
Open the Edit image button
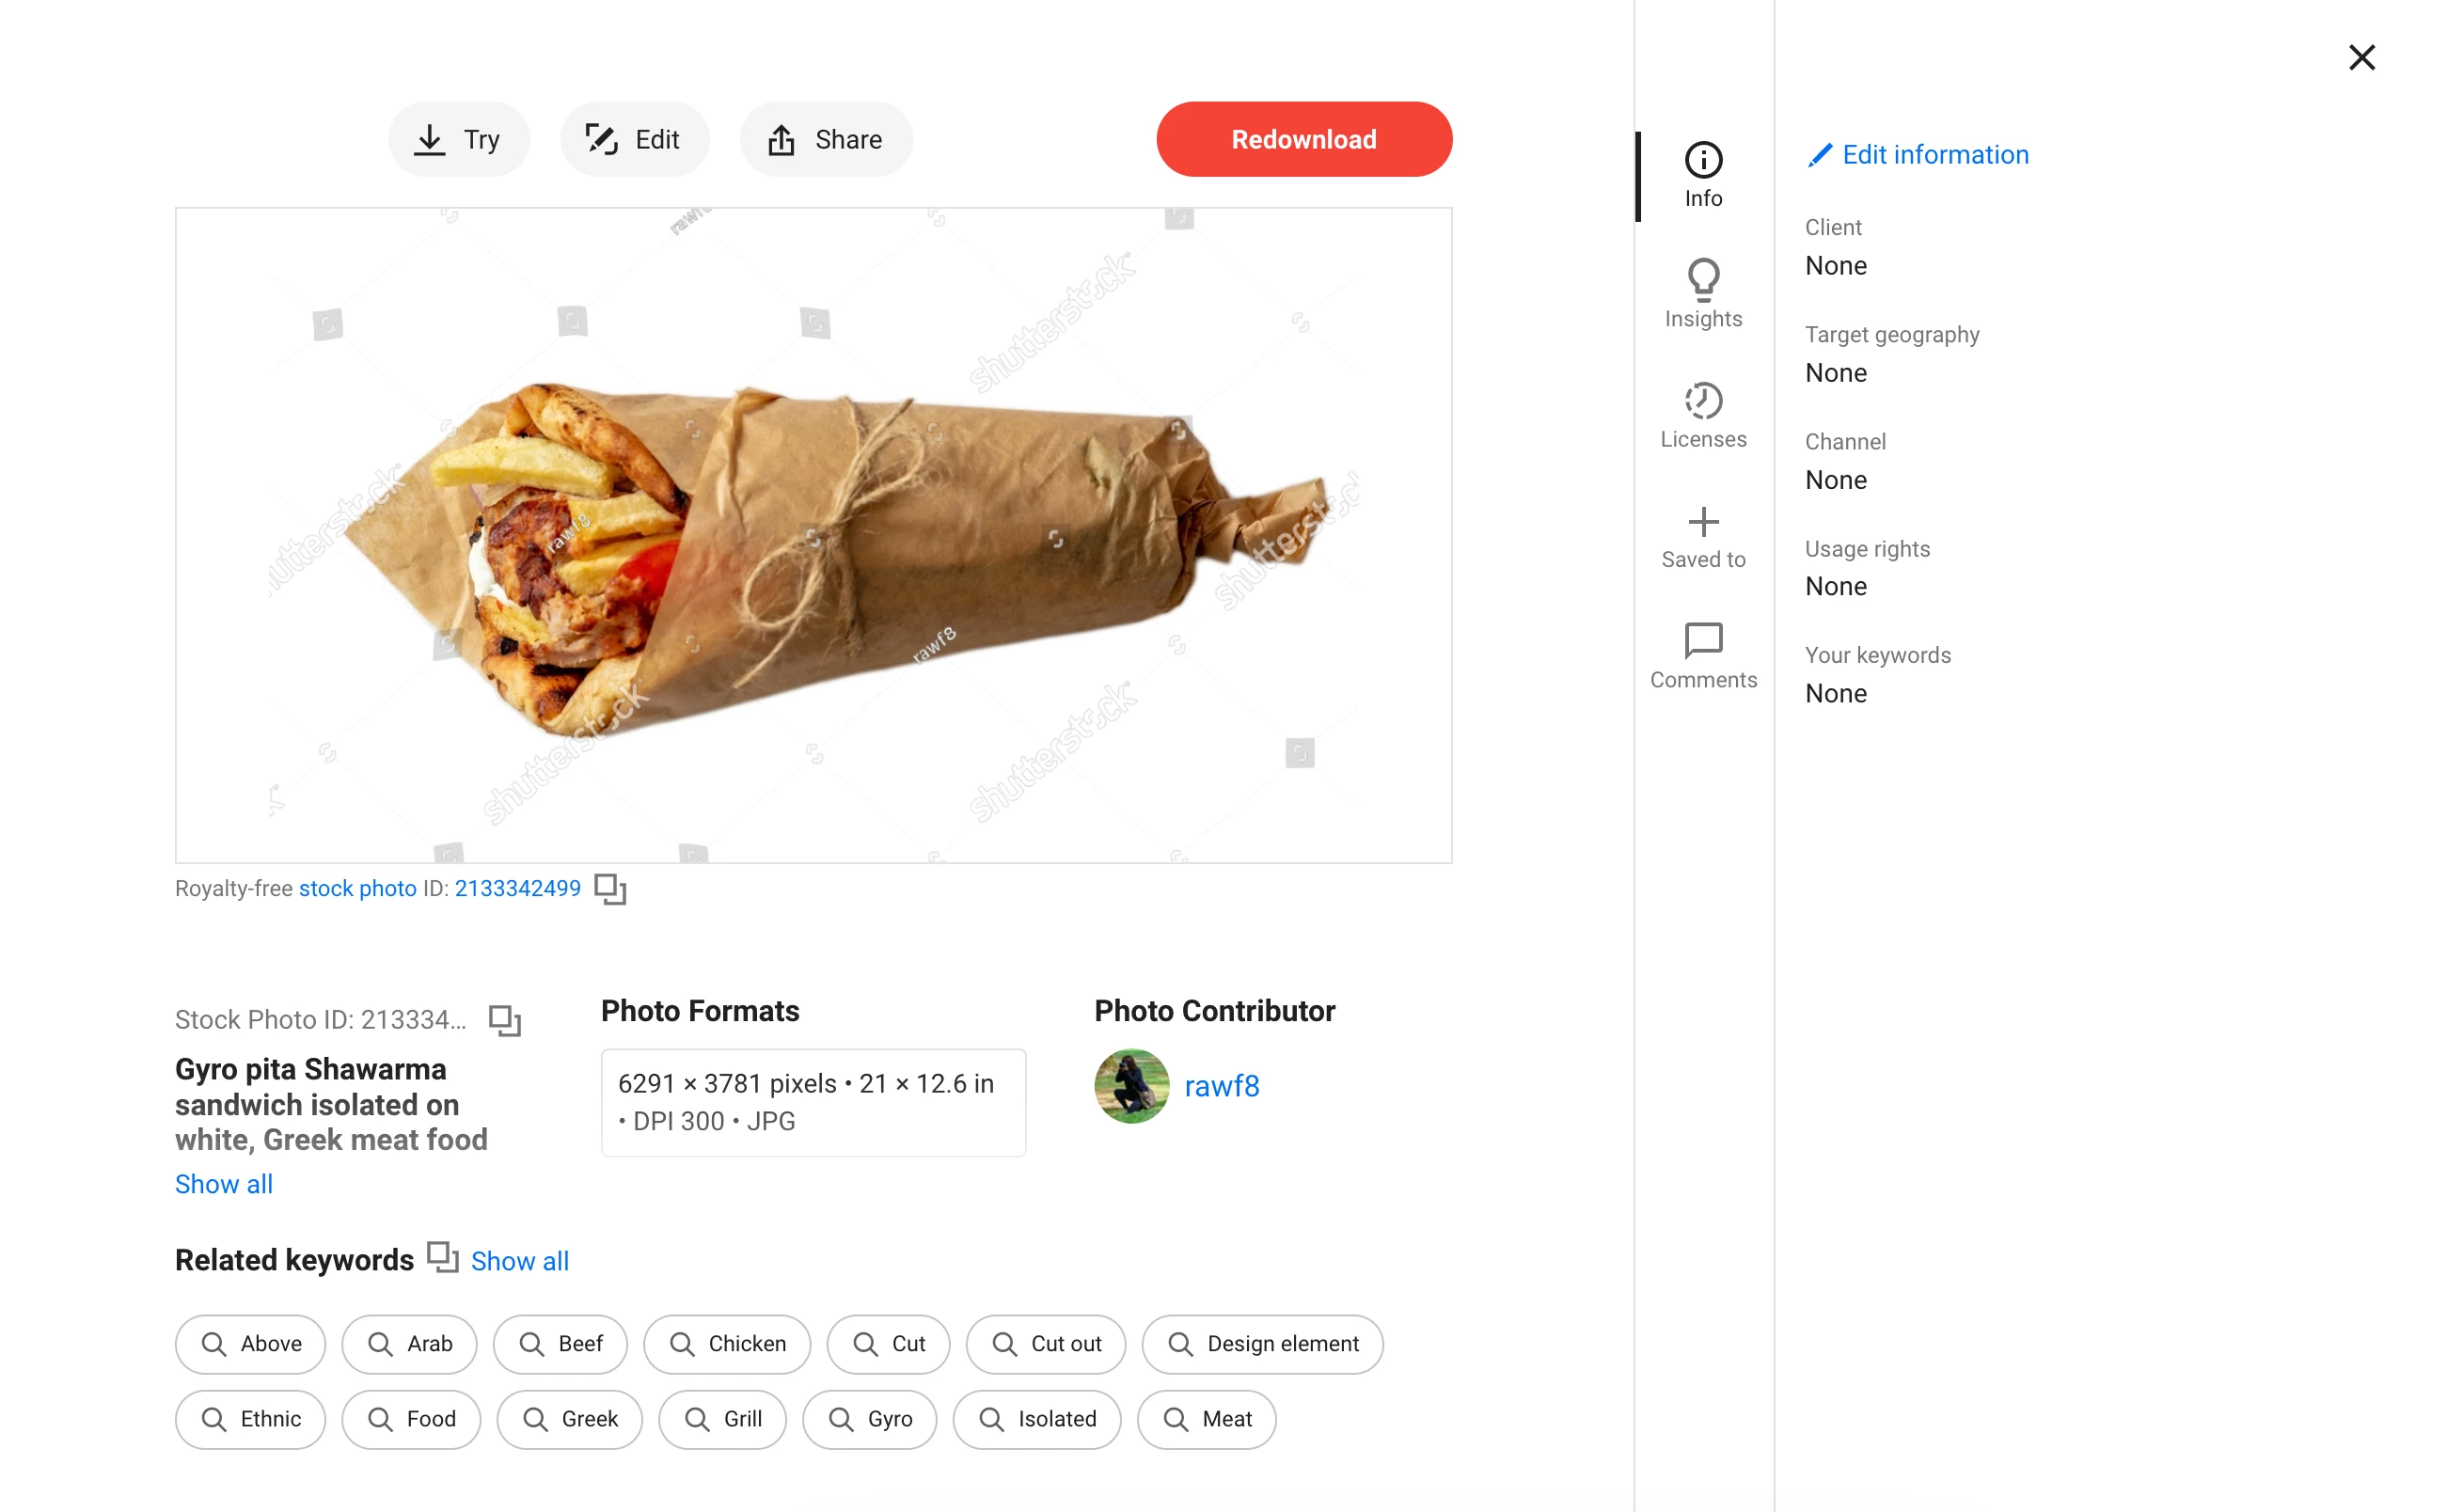(634, 139)
